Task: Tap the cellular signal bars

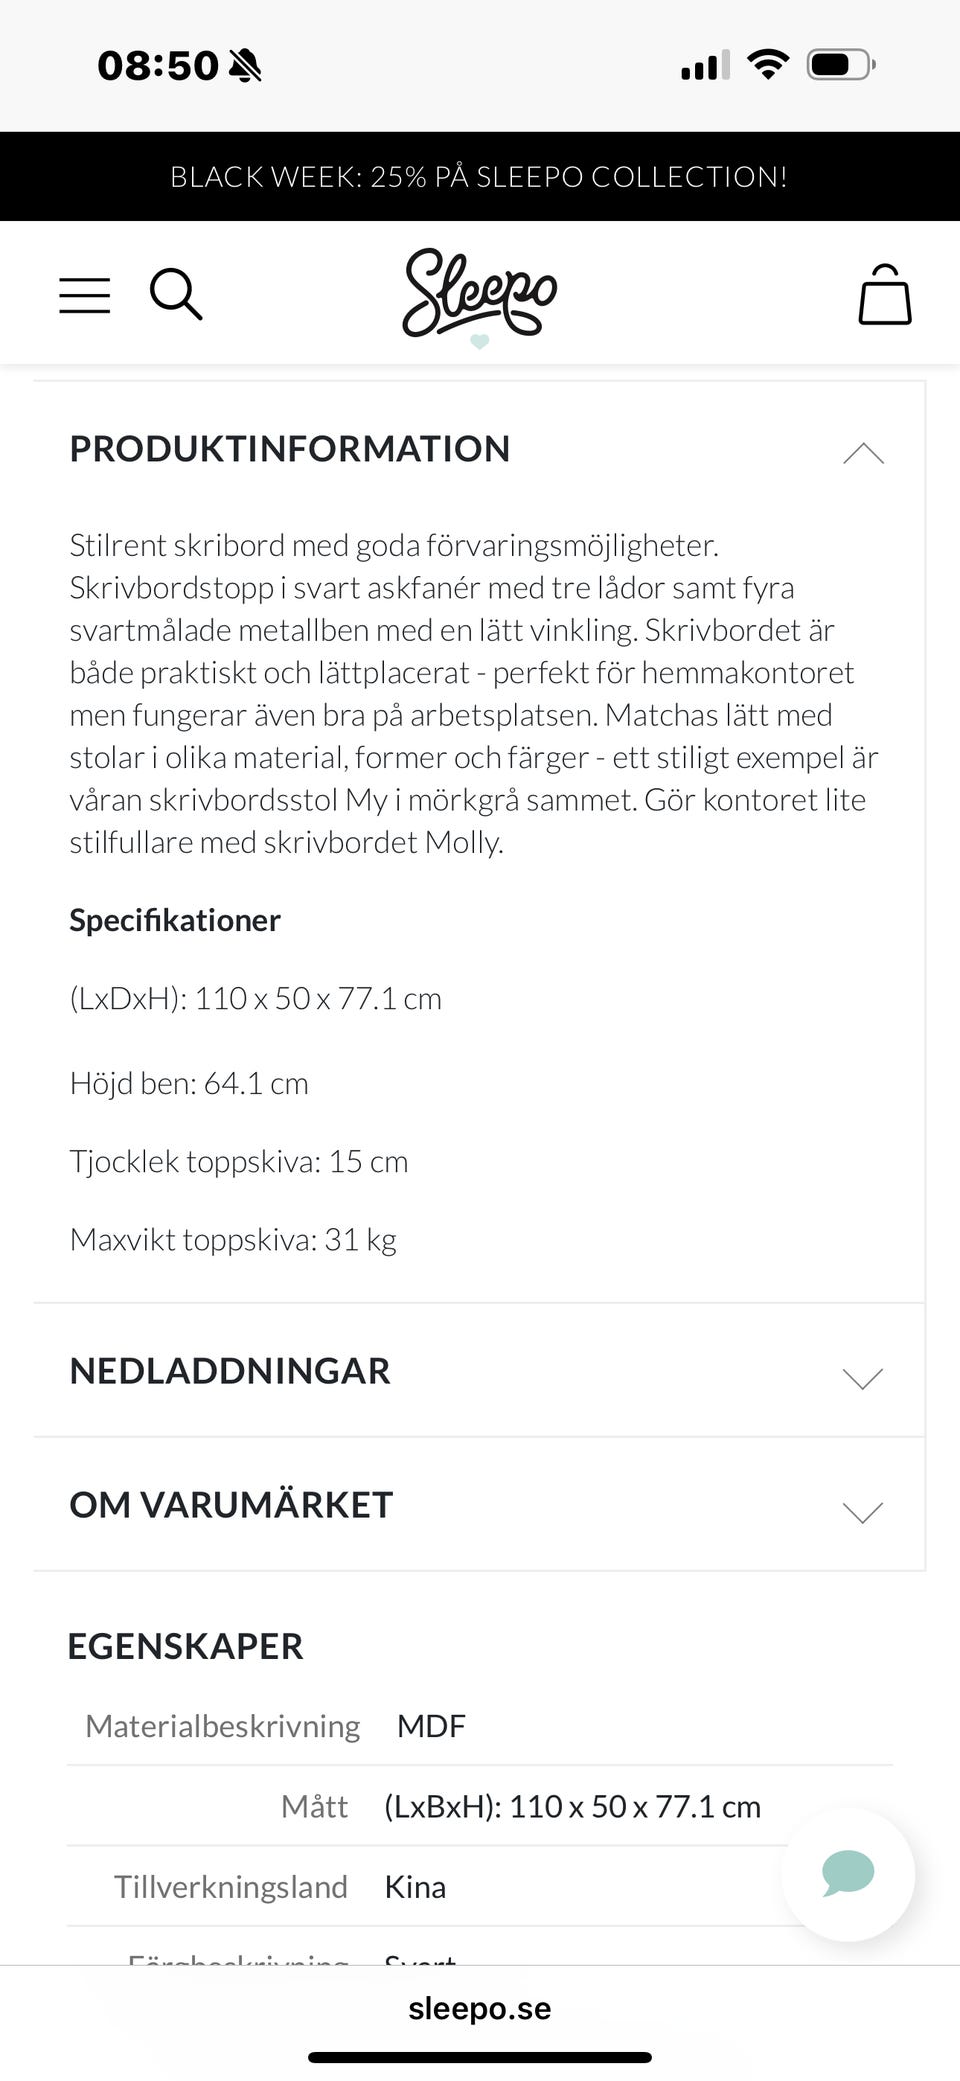Action: point(705,66)
